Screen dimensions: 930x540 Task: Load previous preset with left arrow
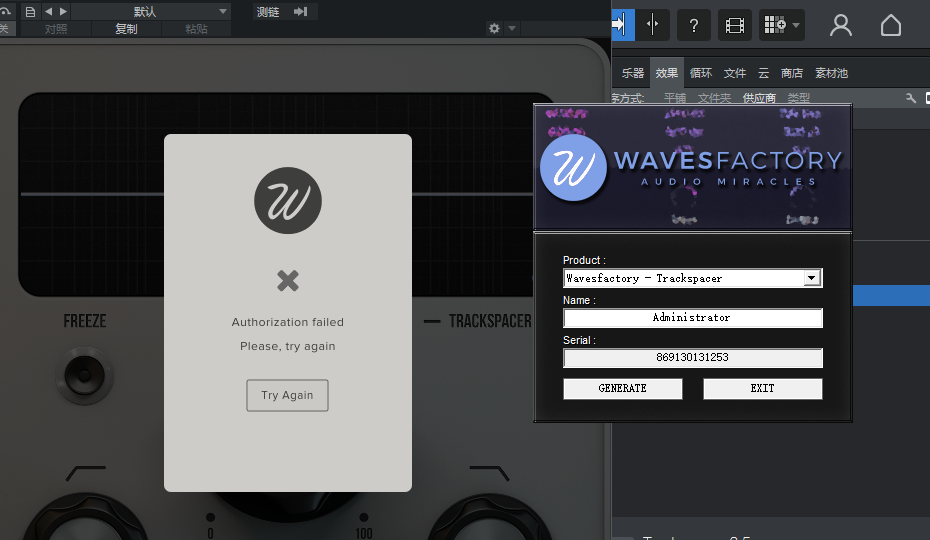click(49, 11)
